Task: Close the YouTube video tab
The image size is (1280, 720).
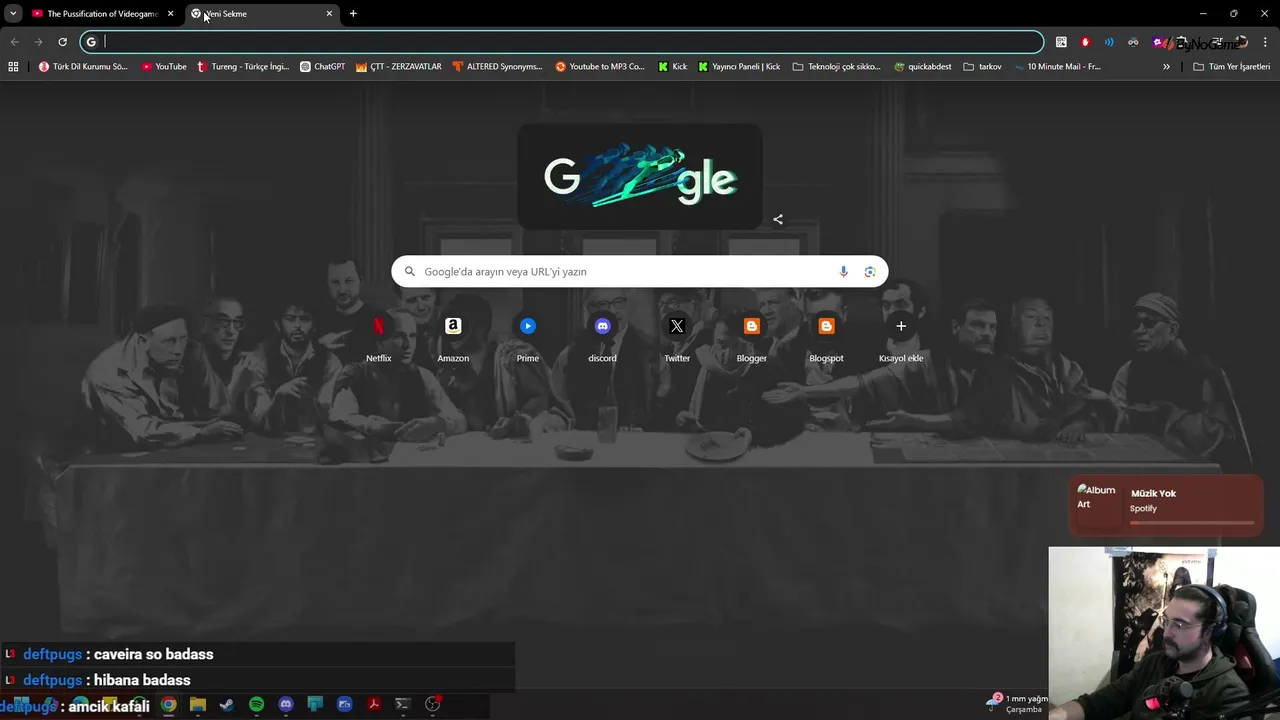Action: pyautogui.click(x=170, y=14)
